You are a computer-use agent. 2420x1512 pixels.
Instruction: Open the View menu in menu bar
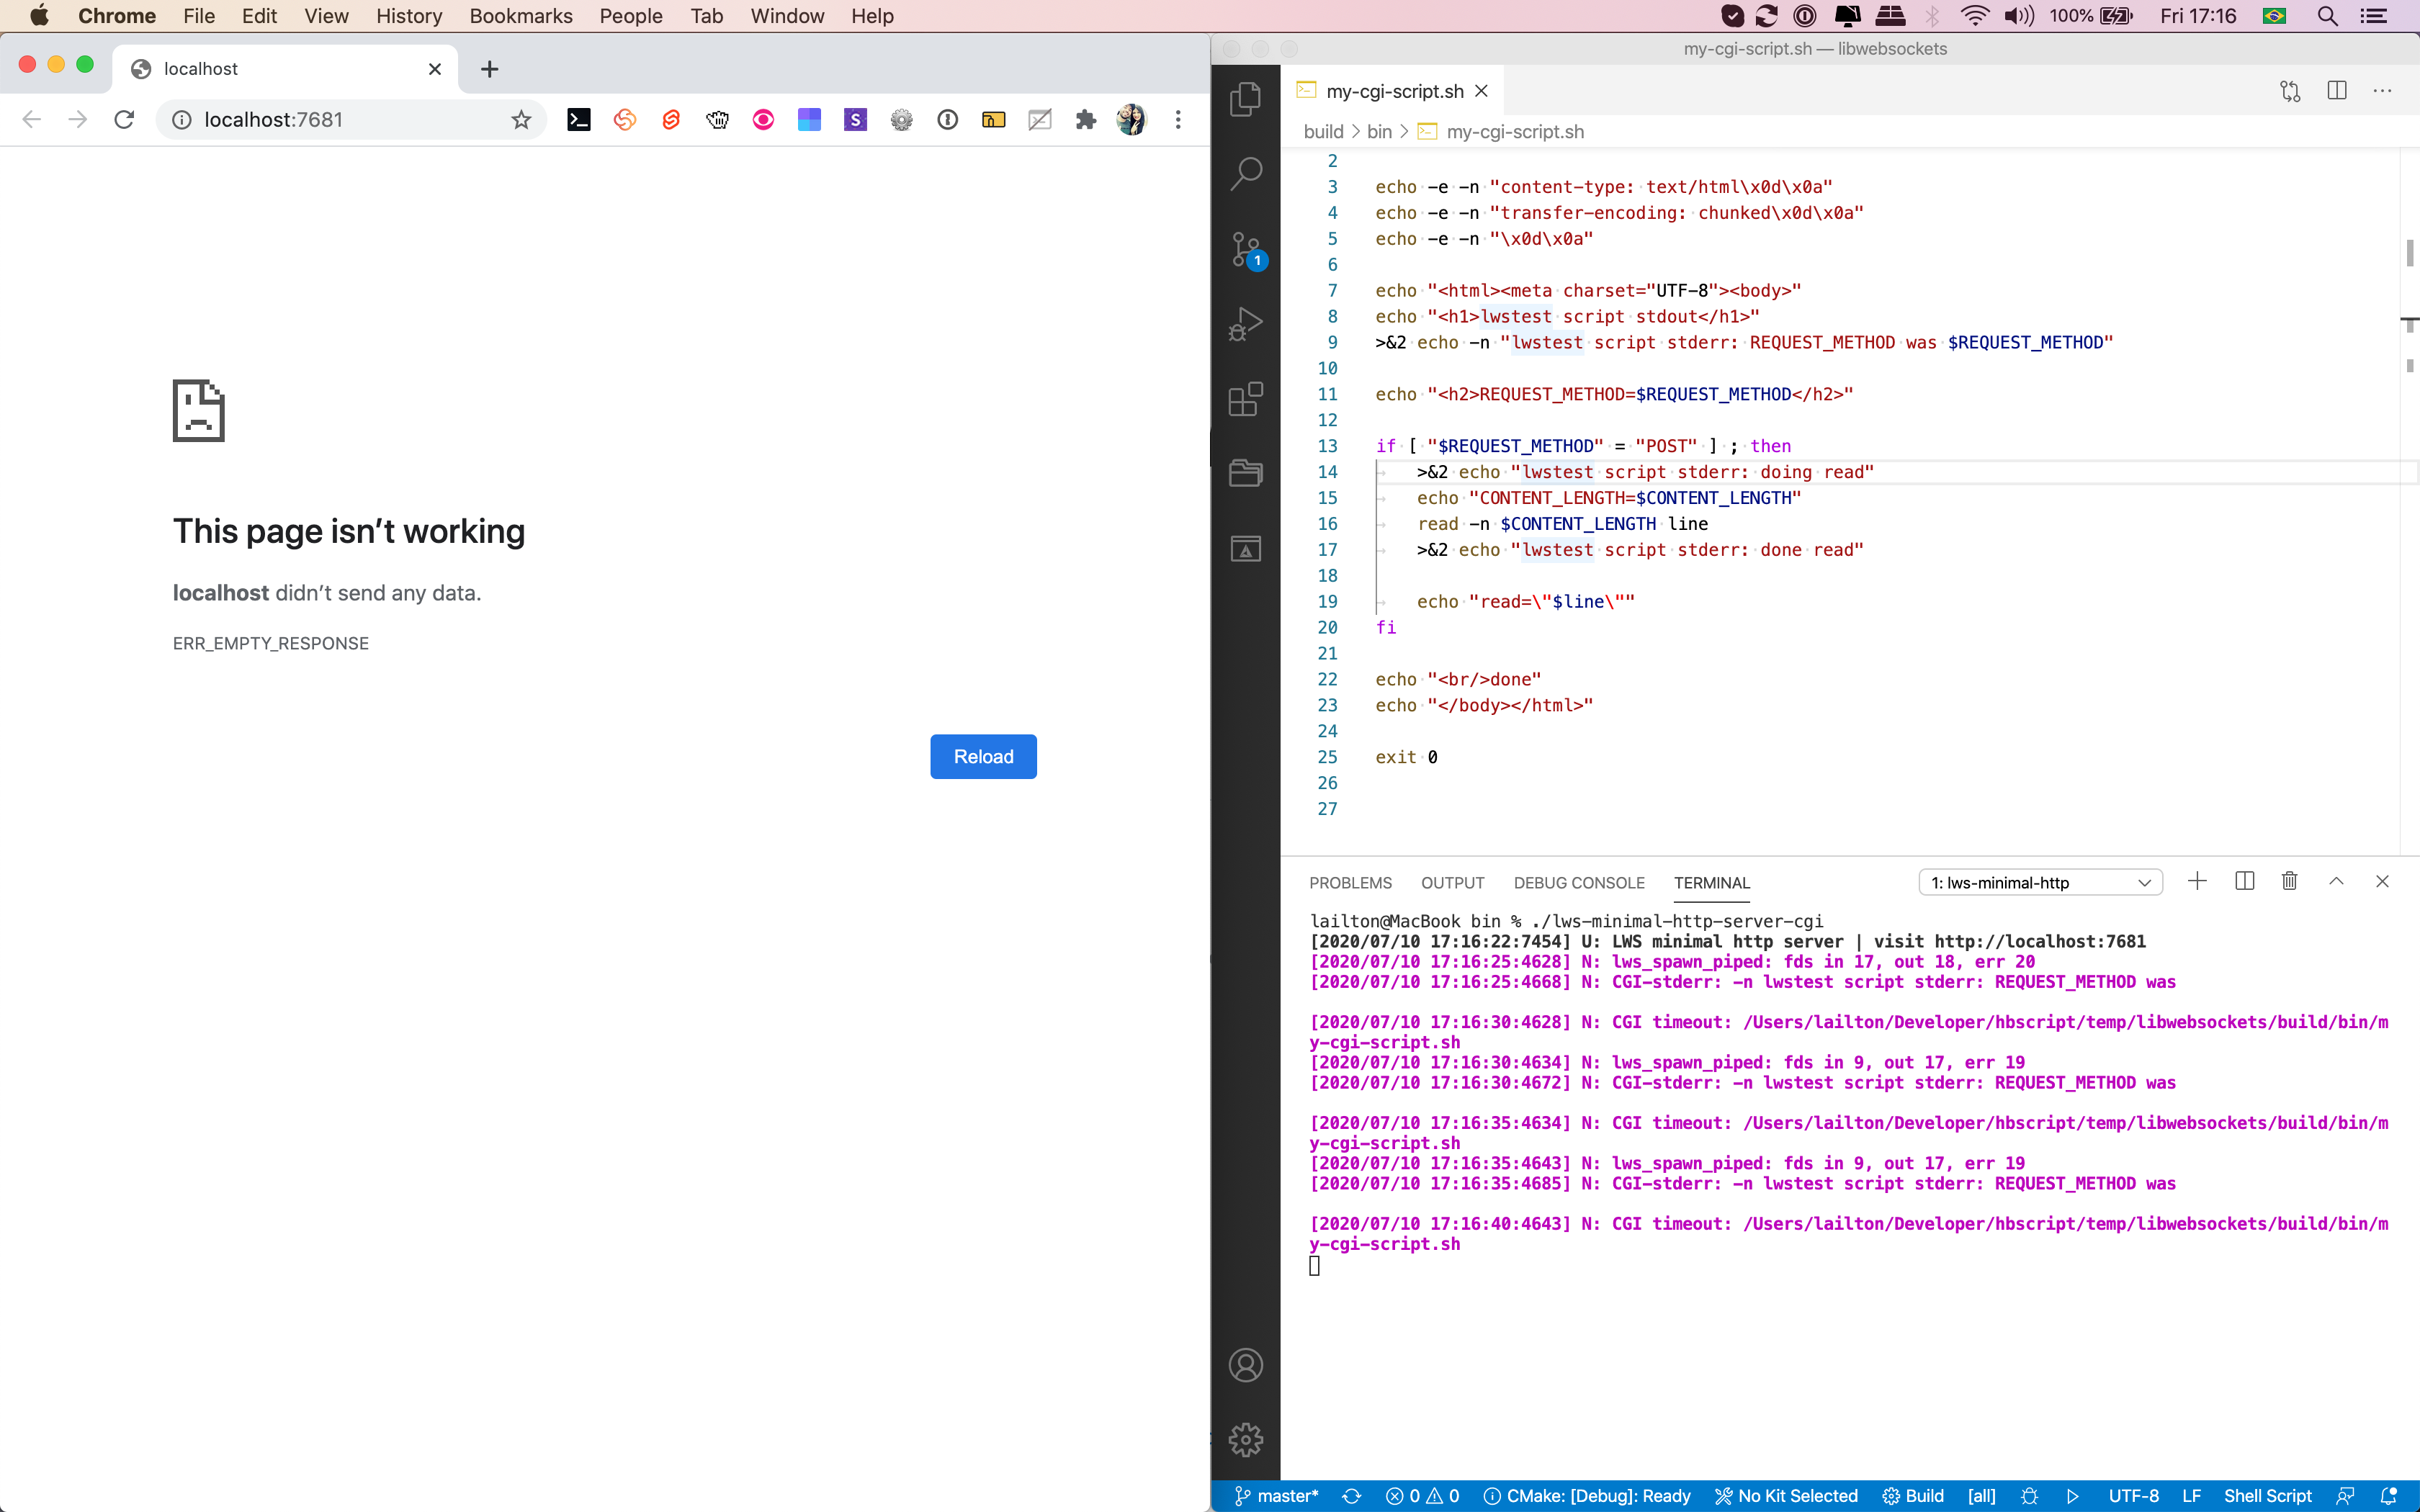click(x=326, y=16)
